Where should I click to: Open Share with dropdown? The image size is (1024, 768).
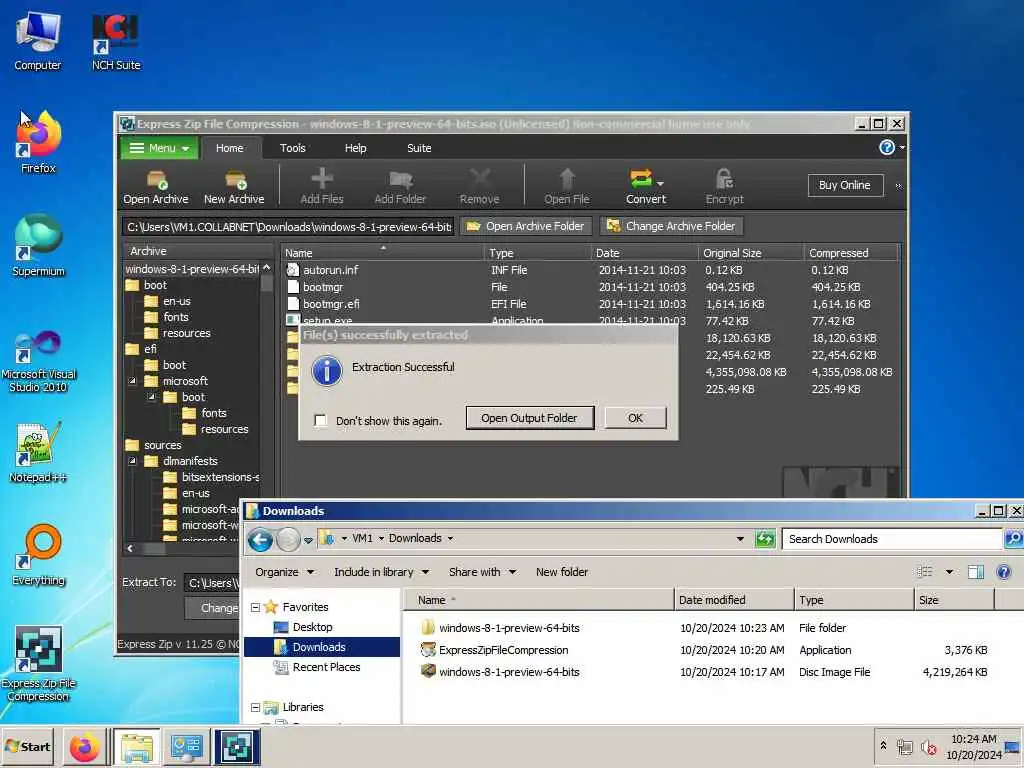coord(482,572)
